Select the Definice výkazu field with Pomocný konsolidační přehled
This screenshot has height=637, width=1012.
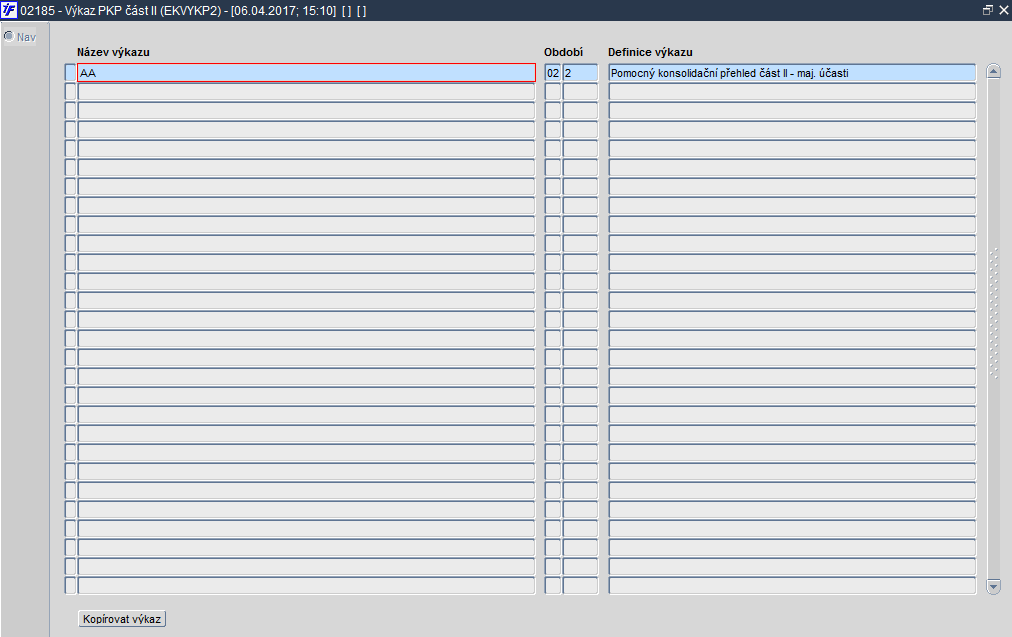pyautogui.click(x=792, y=73)
